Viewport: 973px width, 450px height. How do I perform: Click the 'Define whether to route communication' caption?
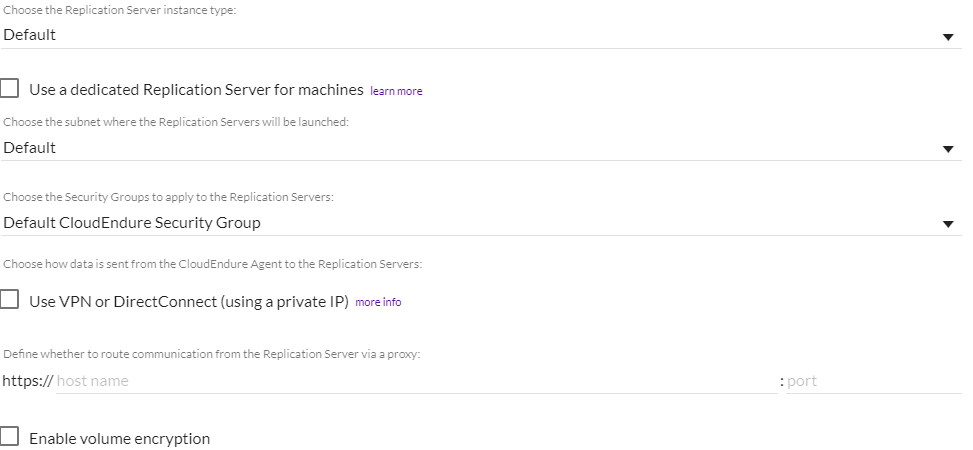click(x=211, y=354)
